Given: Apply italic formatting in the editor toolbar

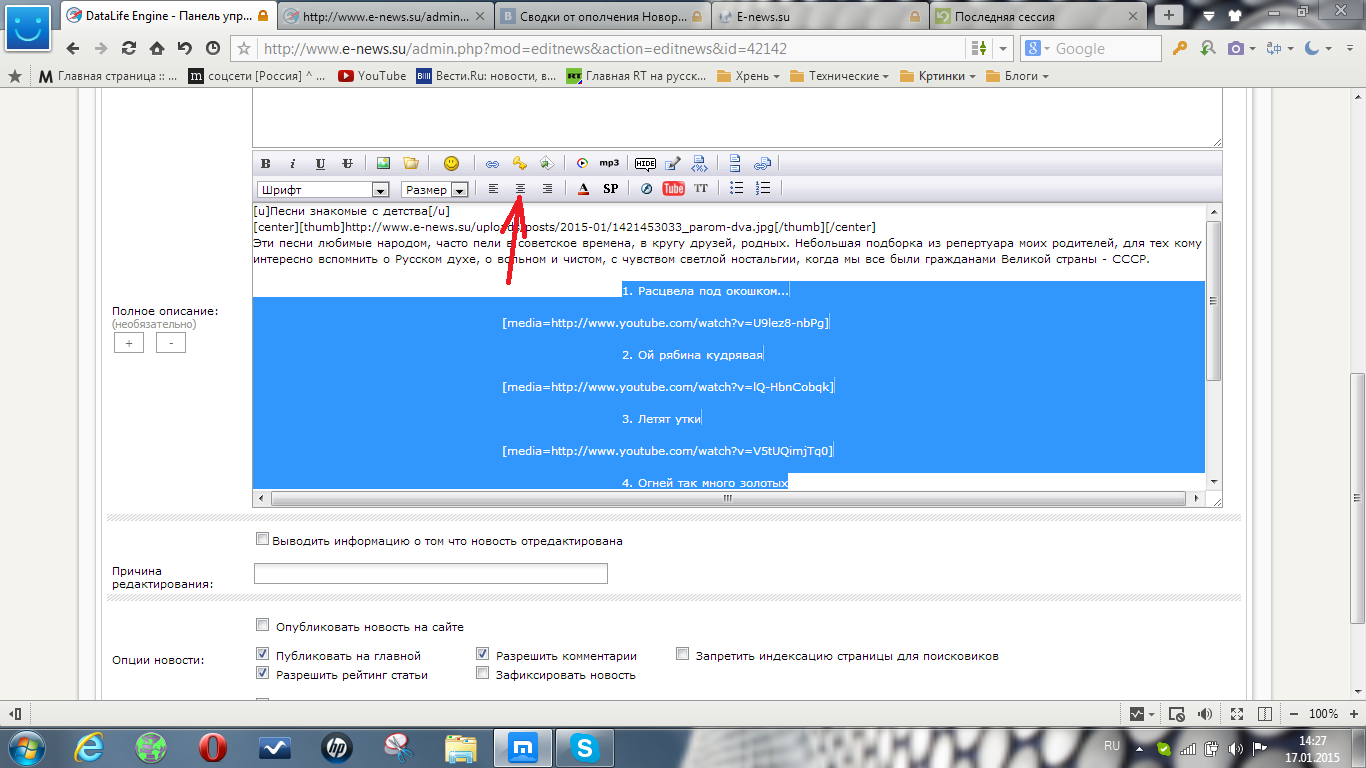Looking at the screenshot, I should (293, 163).
